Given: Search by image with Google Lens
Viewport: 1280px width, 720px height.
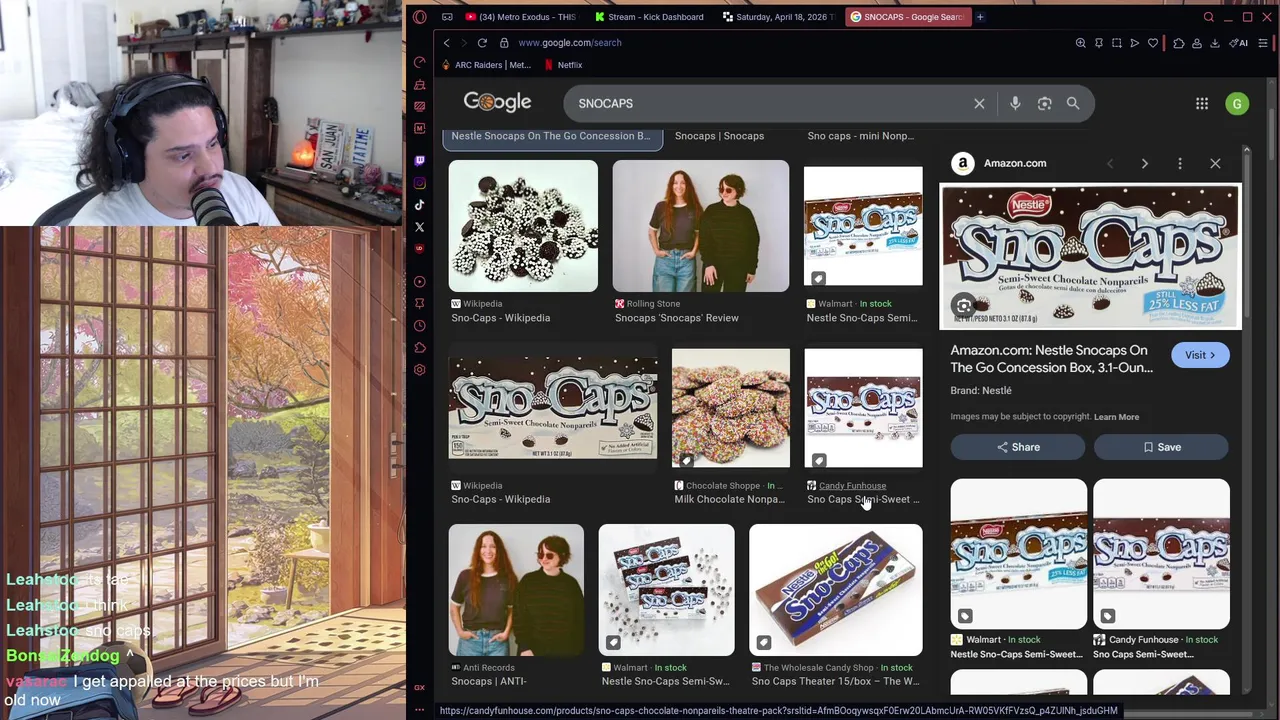Looking at the screenshot, I should [x=1044, y=103].
